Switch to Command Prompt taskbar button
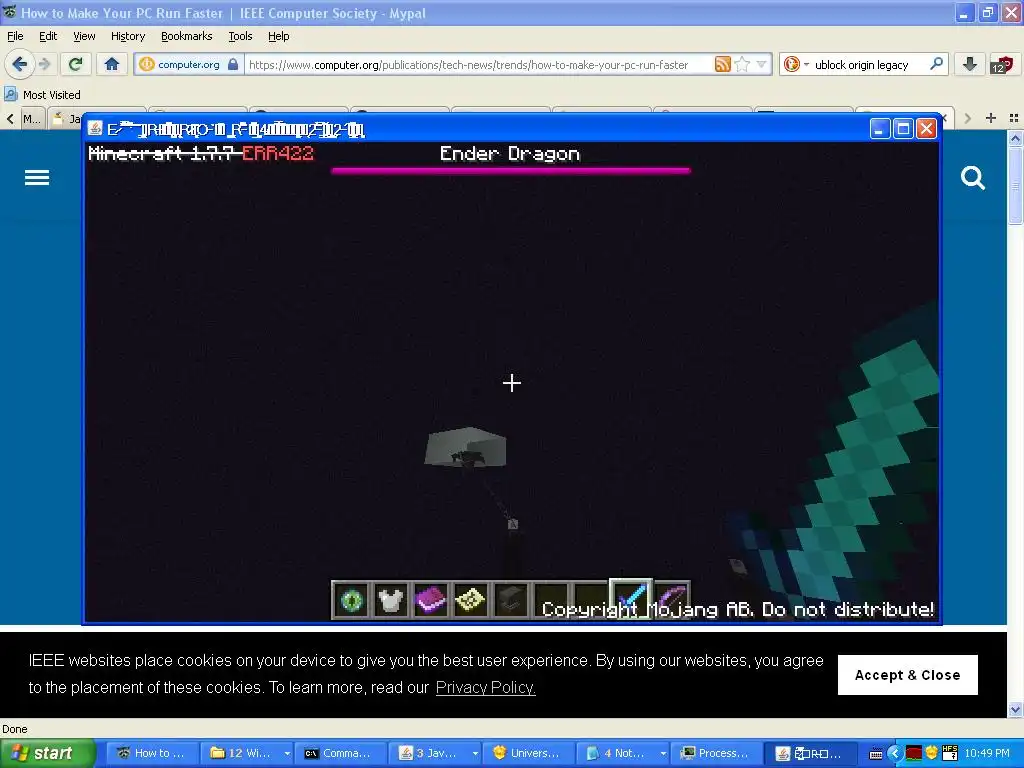 pyautogui.click(x=340, y=753)
